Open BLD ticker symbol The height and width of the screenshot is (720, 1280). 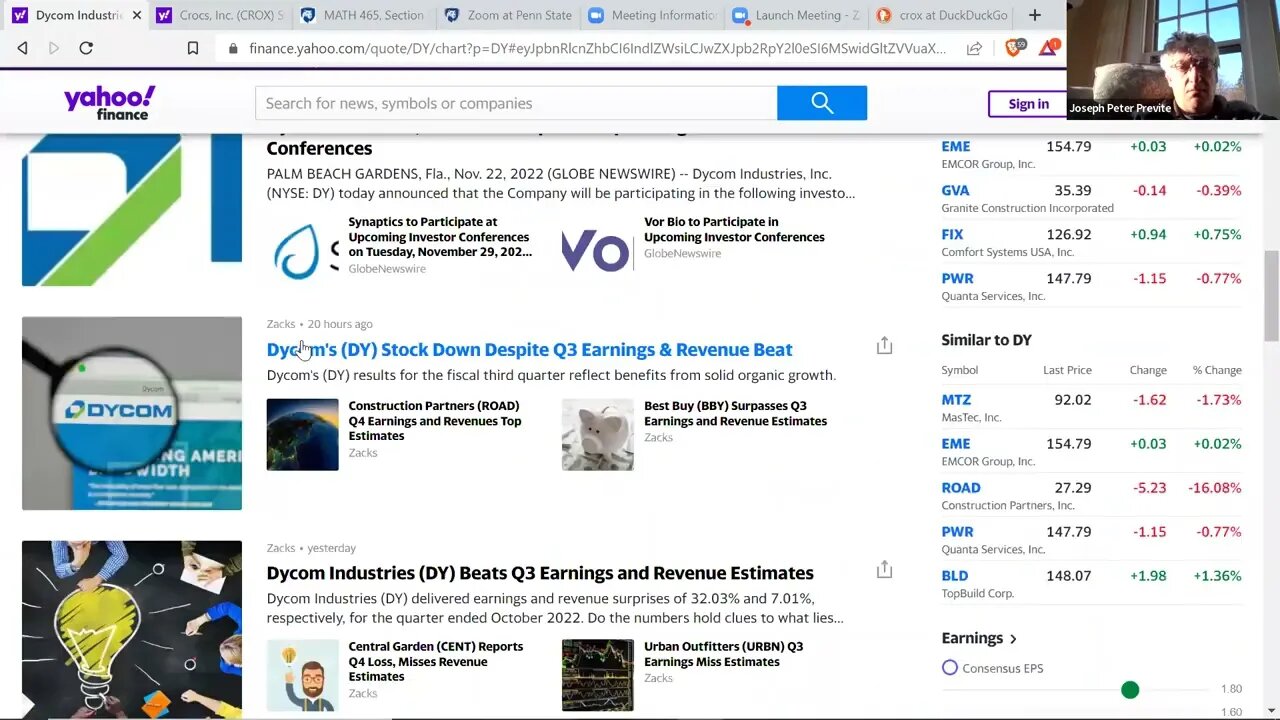coord(955,575)
